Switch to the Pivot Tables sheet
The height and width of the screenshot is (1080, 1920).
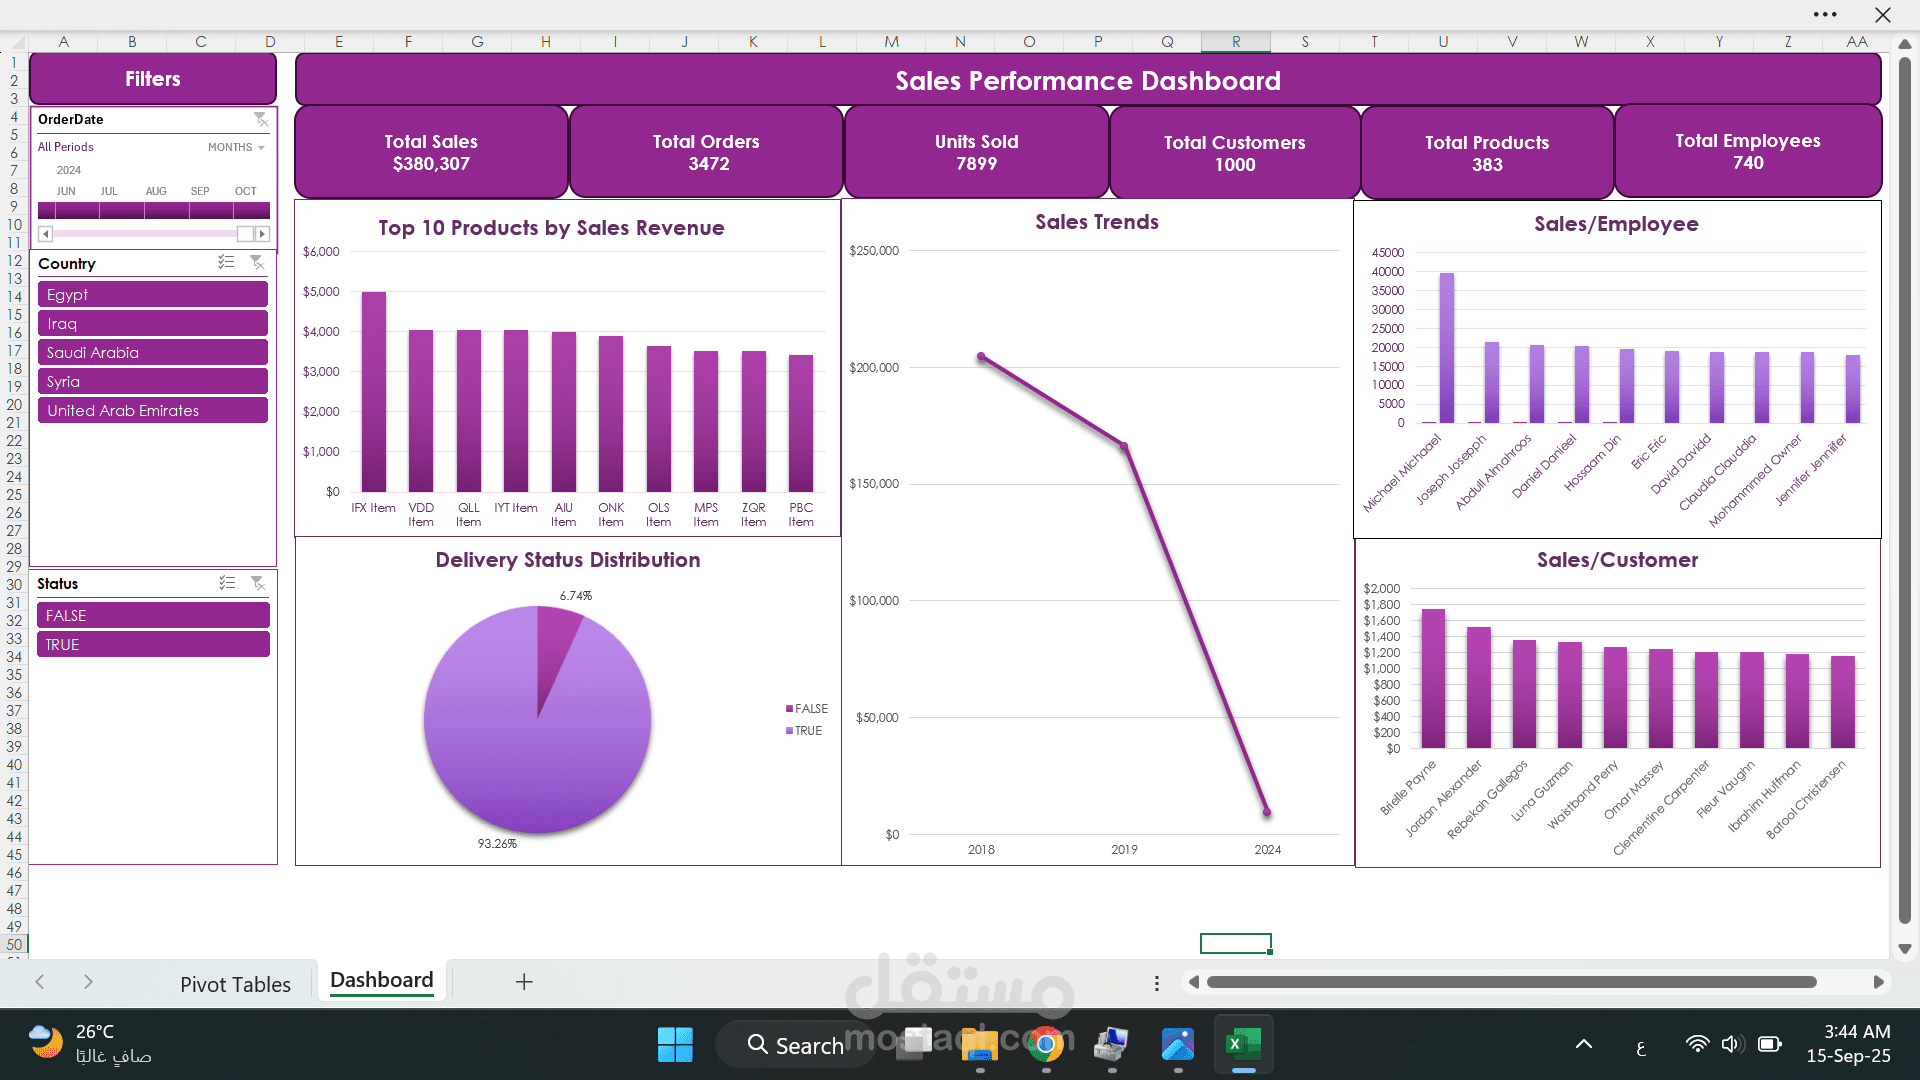235,984
